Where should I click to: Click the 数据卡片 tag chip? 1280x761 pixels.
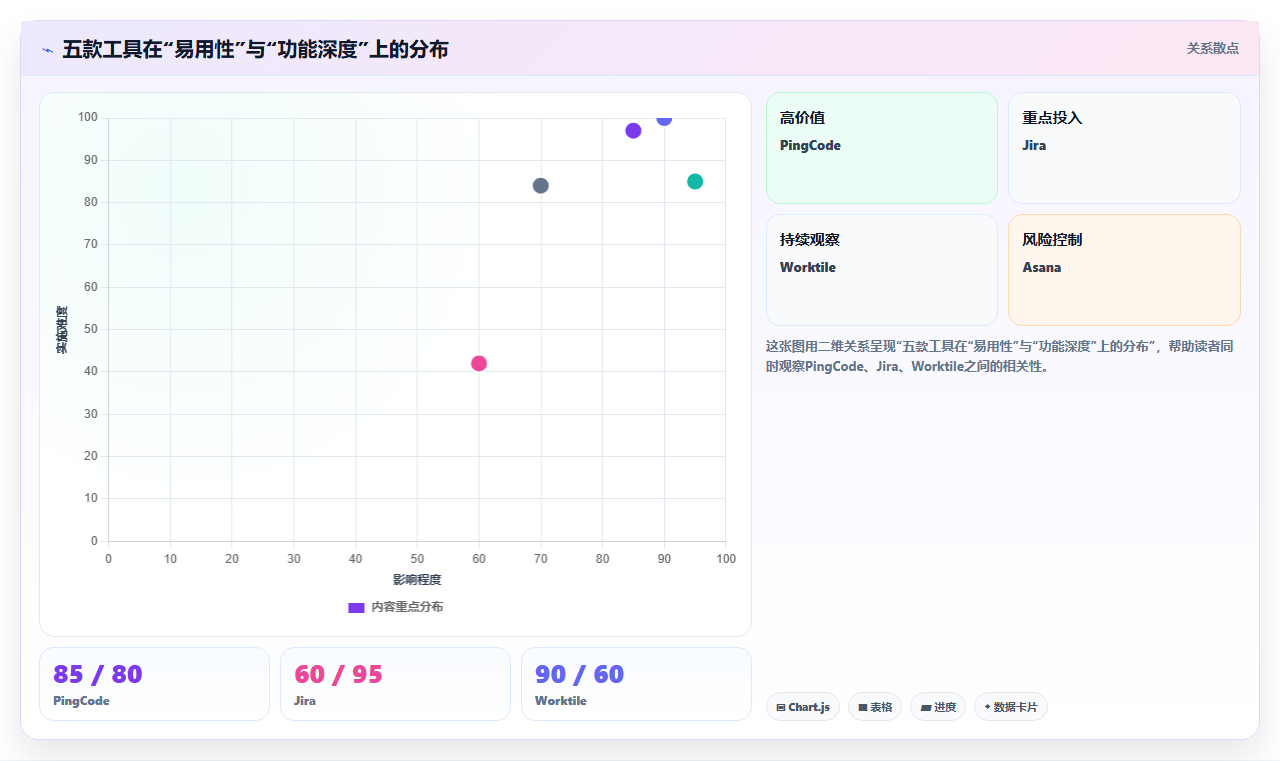[1011, 707]
